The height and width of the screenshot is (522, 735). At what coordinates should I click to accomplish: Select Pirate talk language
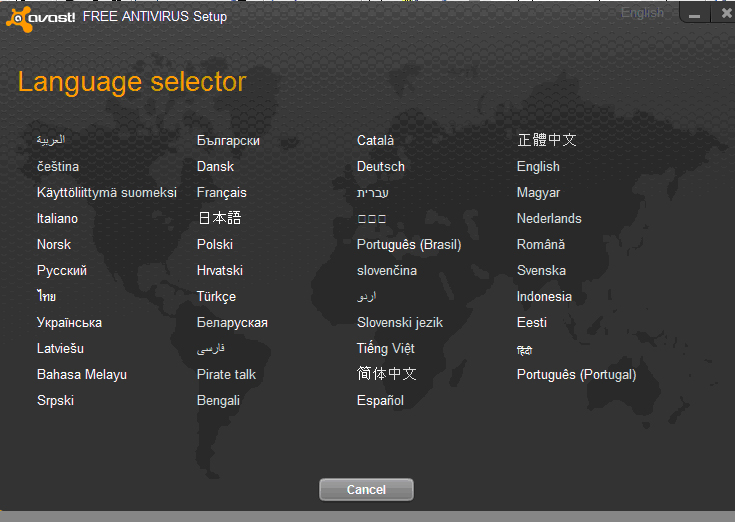click(x=226, y=374)
